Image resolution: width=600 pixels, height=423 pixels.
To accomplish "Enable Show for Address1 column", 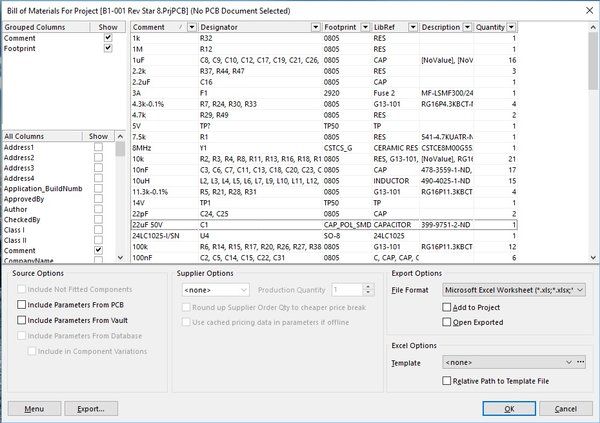I will point(98,147).
